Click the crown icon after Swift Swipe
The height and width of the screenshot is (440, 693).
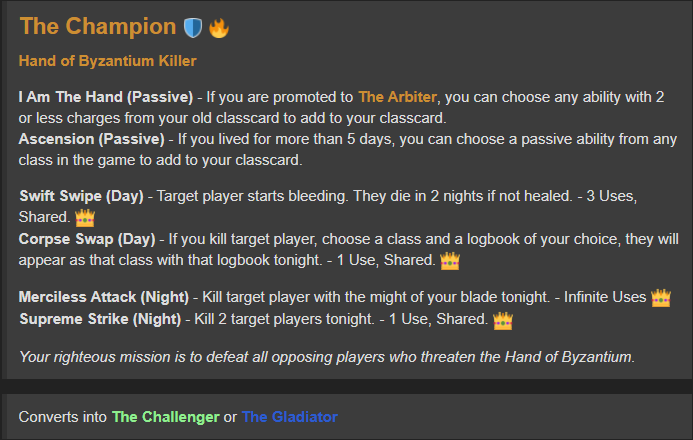pos(85,217)
